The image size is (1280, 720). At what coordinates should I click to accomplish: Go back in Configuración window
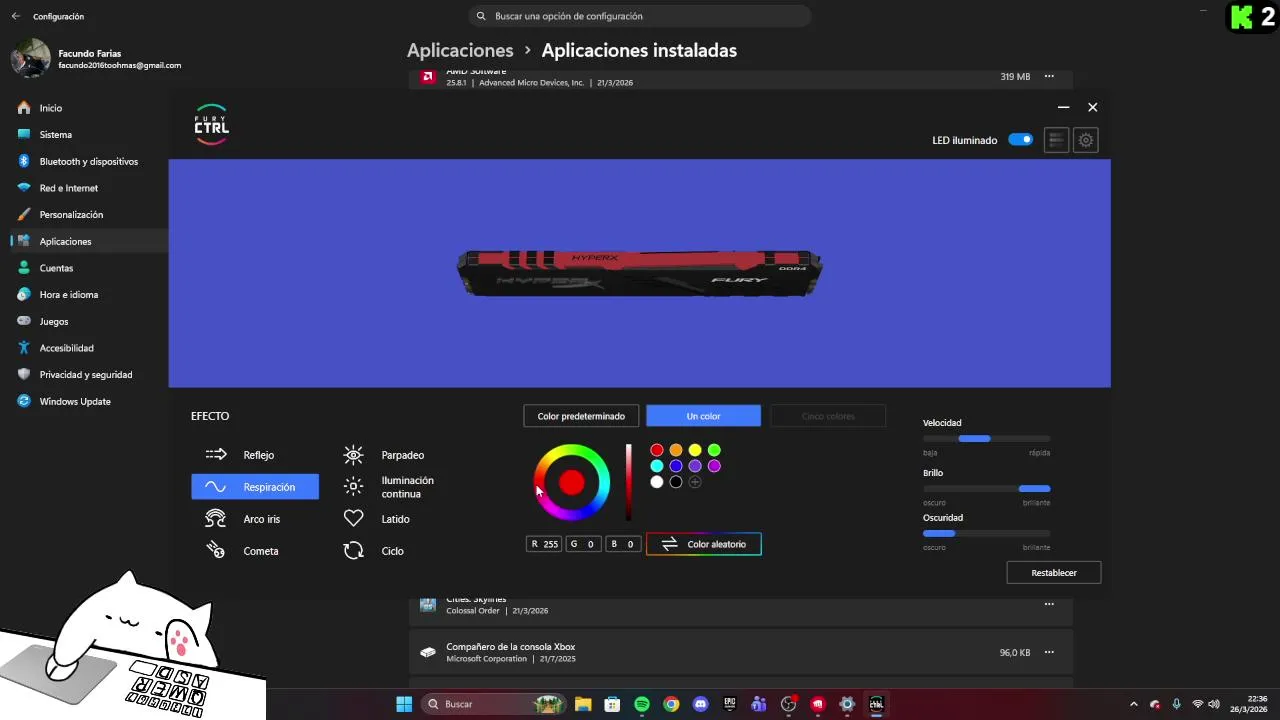coord(15,16)
